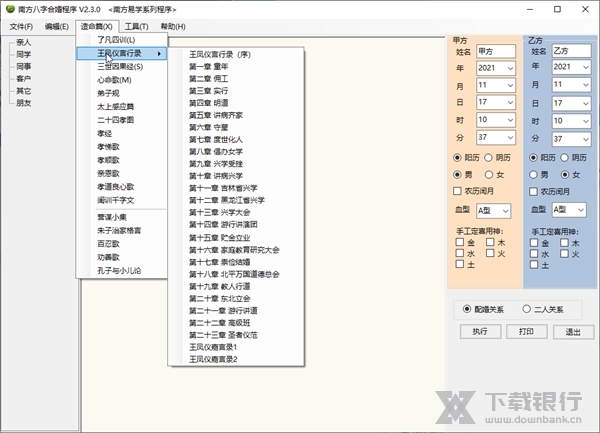This screenshot has width=600, height=433.
Task: Open the 文件(F) menu
Action: coord(21,26)
